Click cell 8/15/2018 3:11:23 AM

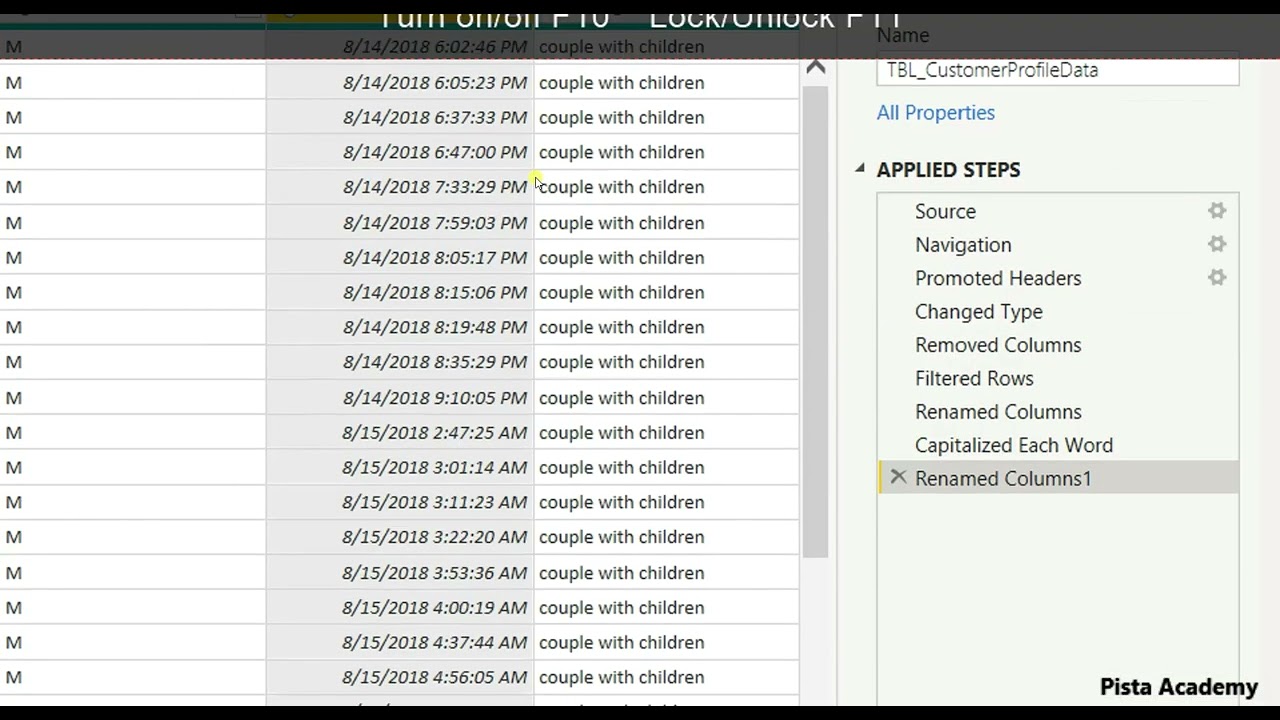(400, 502)
